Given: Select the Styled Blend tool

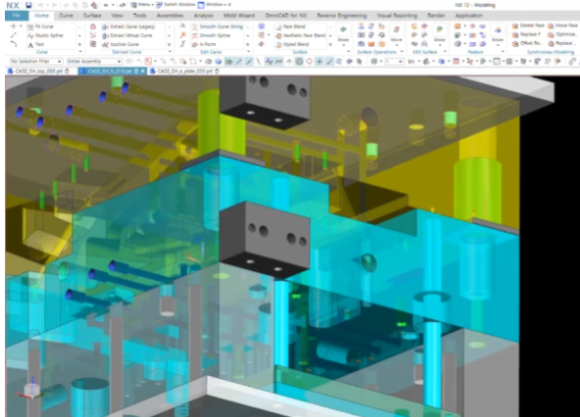Looking at the screenshot, I should (291, 44).
